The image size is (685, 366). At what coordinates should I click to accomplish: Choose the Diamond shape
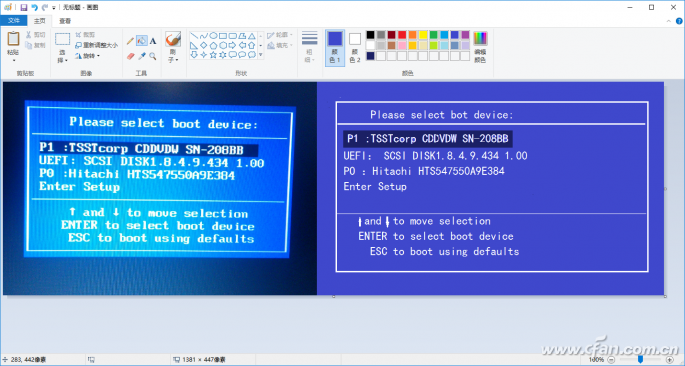tap(203, 45)
